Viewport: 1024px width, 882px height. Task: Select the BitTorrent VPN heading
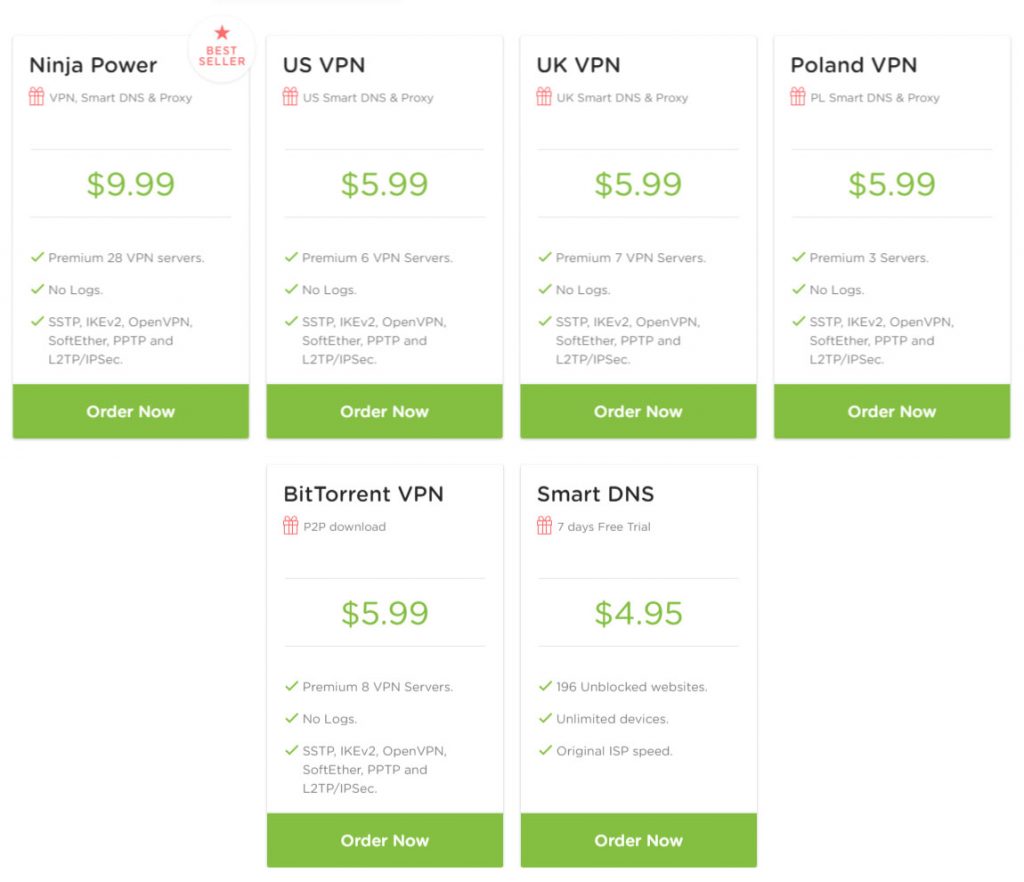364,494
